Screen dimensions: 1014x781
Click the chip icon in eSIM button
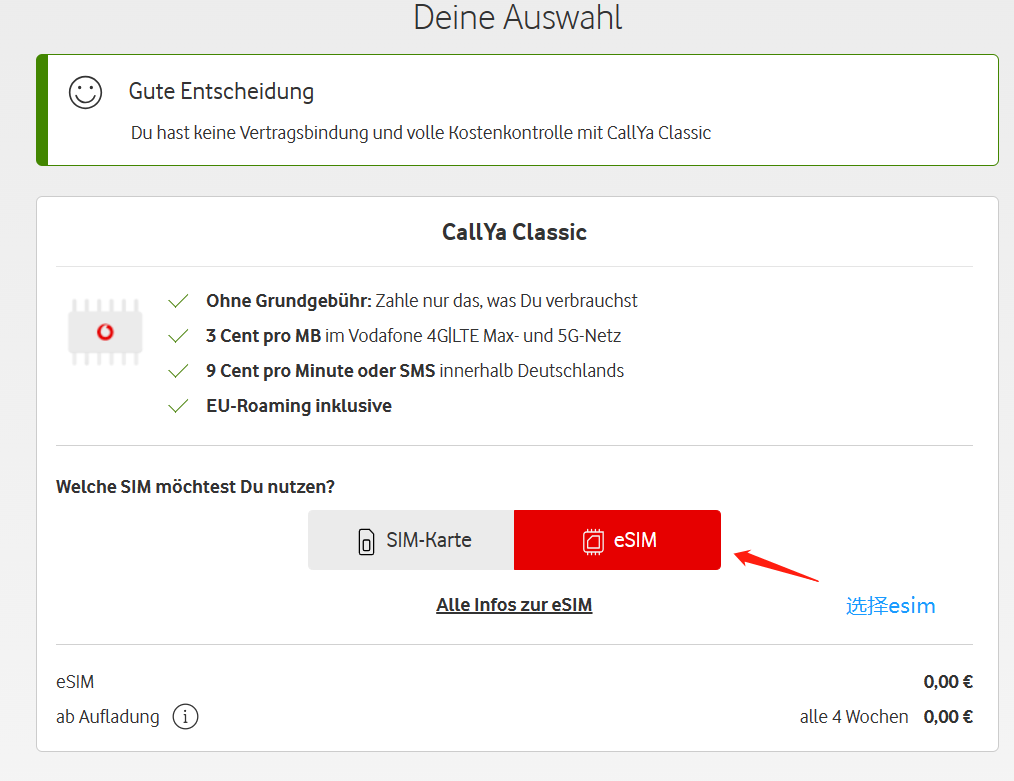[593, 541]
